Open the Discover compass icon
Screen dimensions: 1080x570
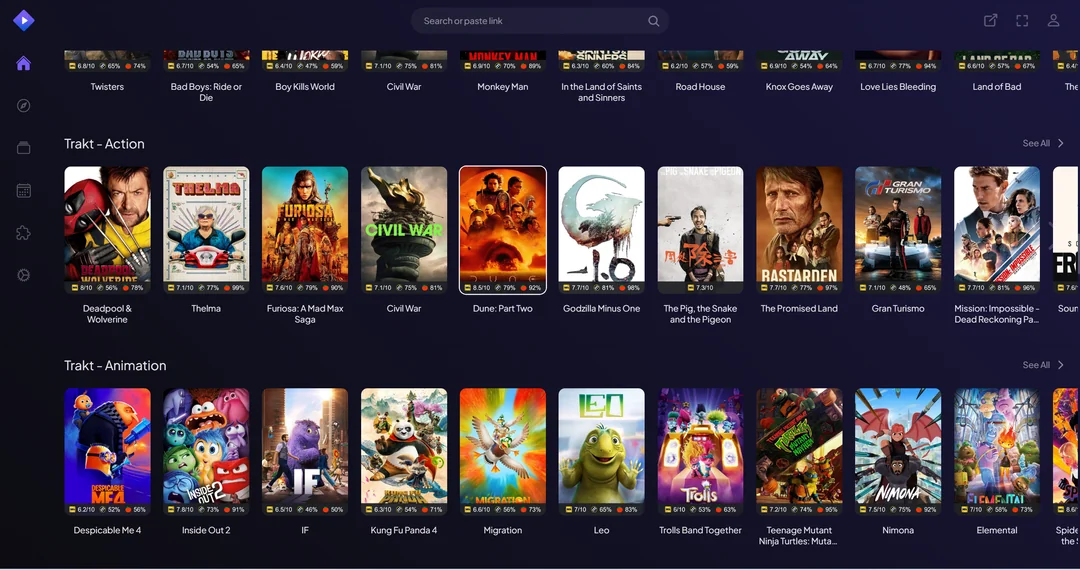point(24,106)
